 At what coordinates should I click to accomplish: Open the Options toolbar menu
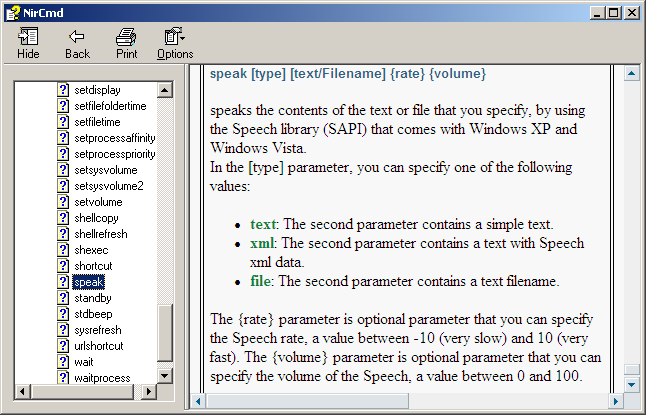(175, 37)
